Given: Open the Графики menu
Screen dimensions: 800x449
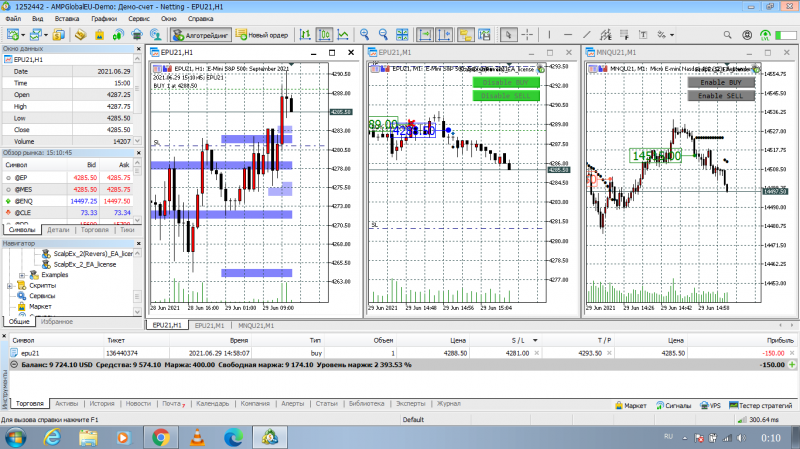Looking at the screenshot, I should click(104, 18).
